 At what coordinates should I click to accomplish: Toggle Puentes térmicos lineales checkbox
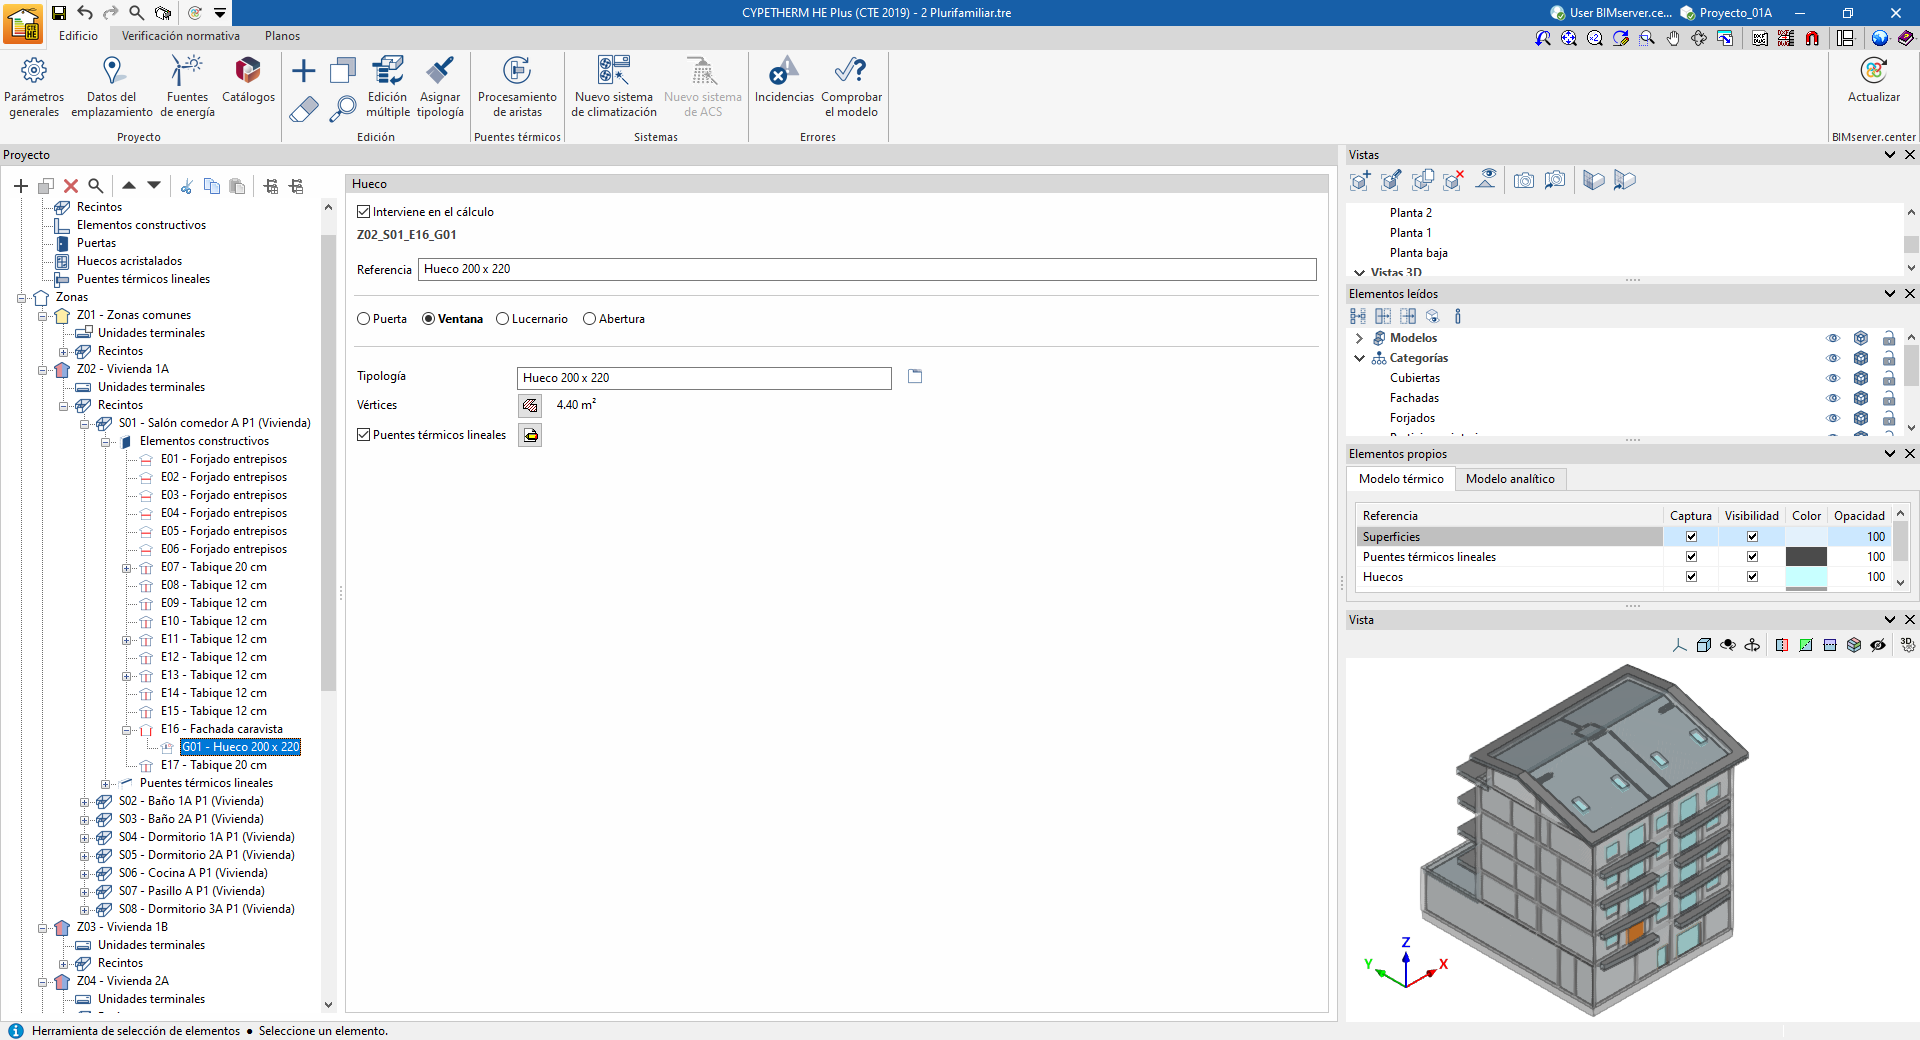click(x=364, y=435)
